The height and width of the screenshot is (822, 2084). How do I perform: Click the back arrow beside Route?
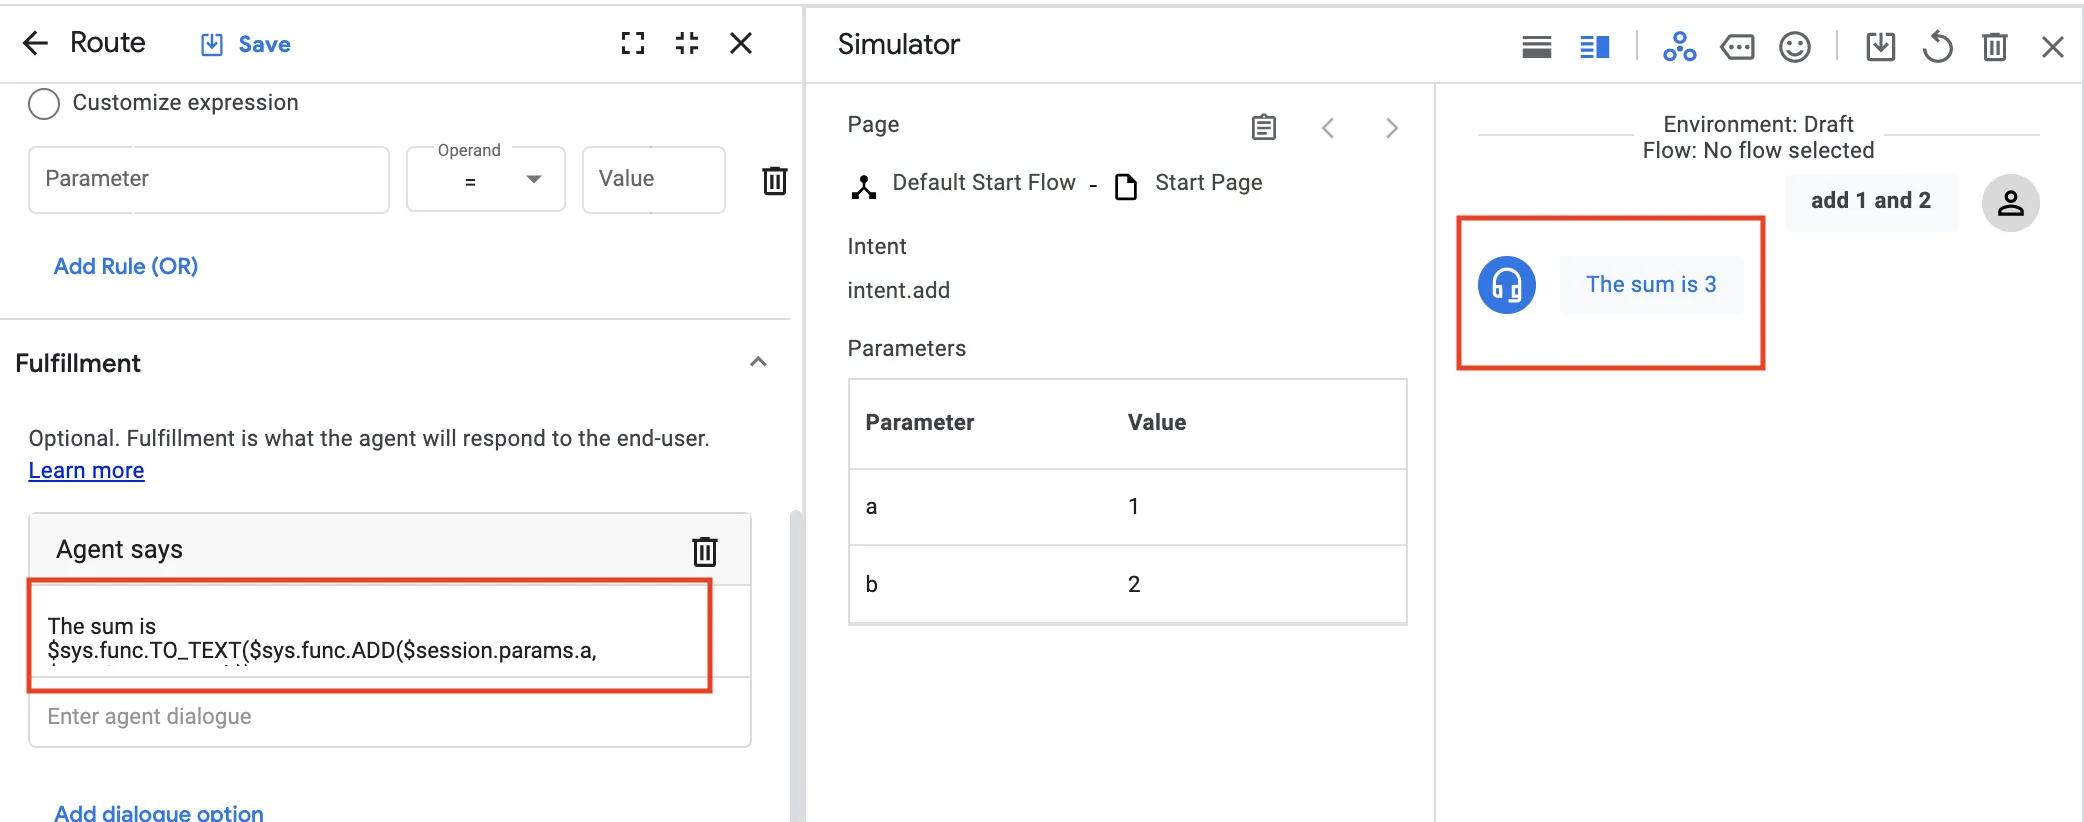[35, 43]
